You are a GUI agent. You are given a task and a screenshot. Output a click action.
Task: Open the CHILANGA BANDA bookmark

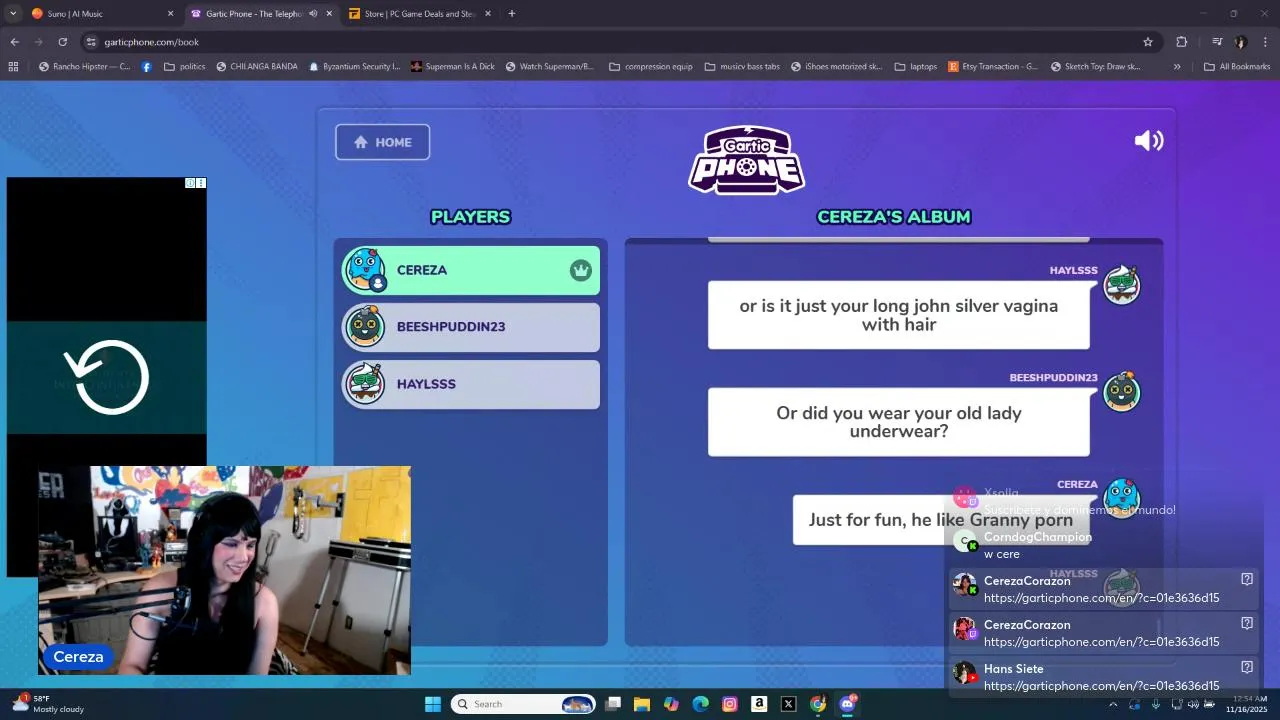(x=256, y=67)
